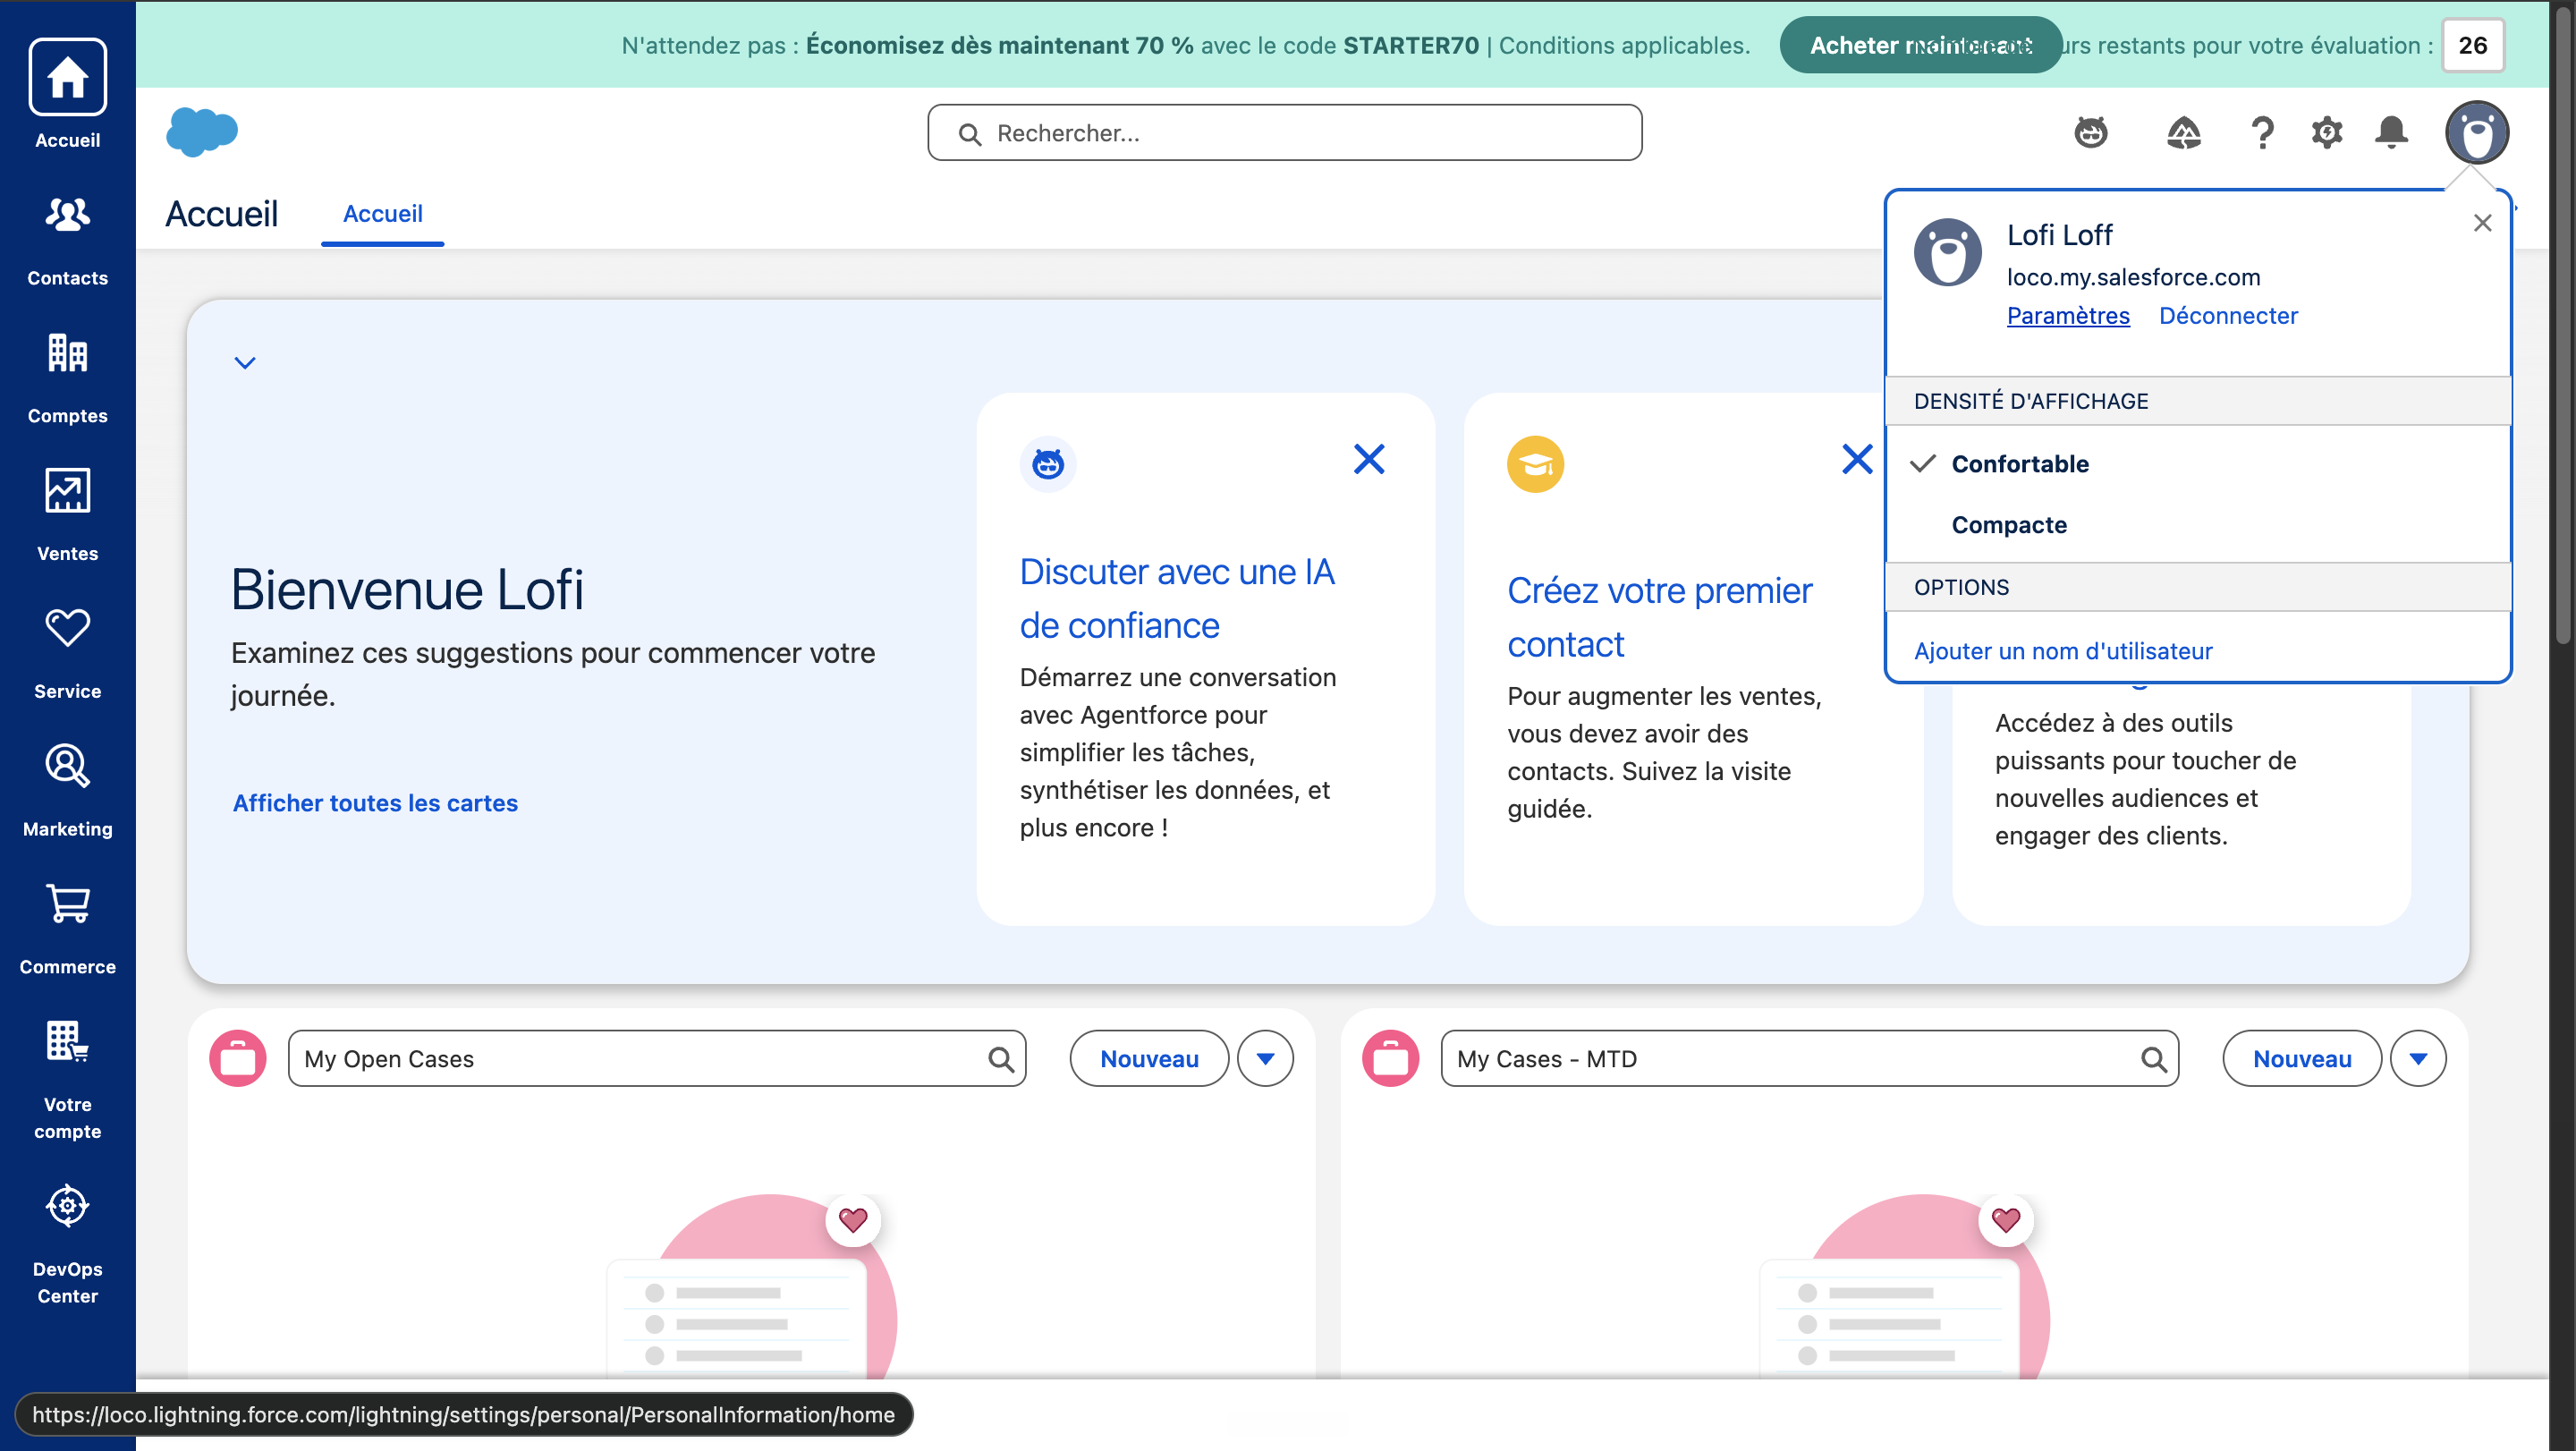Click the case icon beside My Open Cases
Image resolution: width=2576 pixels, height=1451 pixels.
pyautogui.click(x=238, y=1058)
